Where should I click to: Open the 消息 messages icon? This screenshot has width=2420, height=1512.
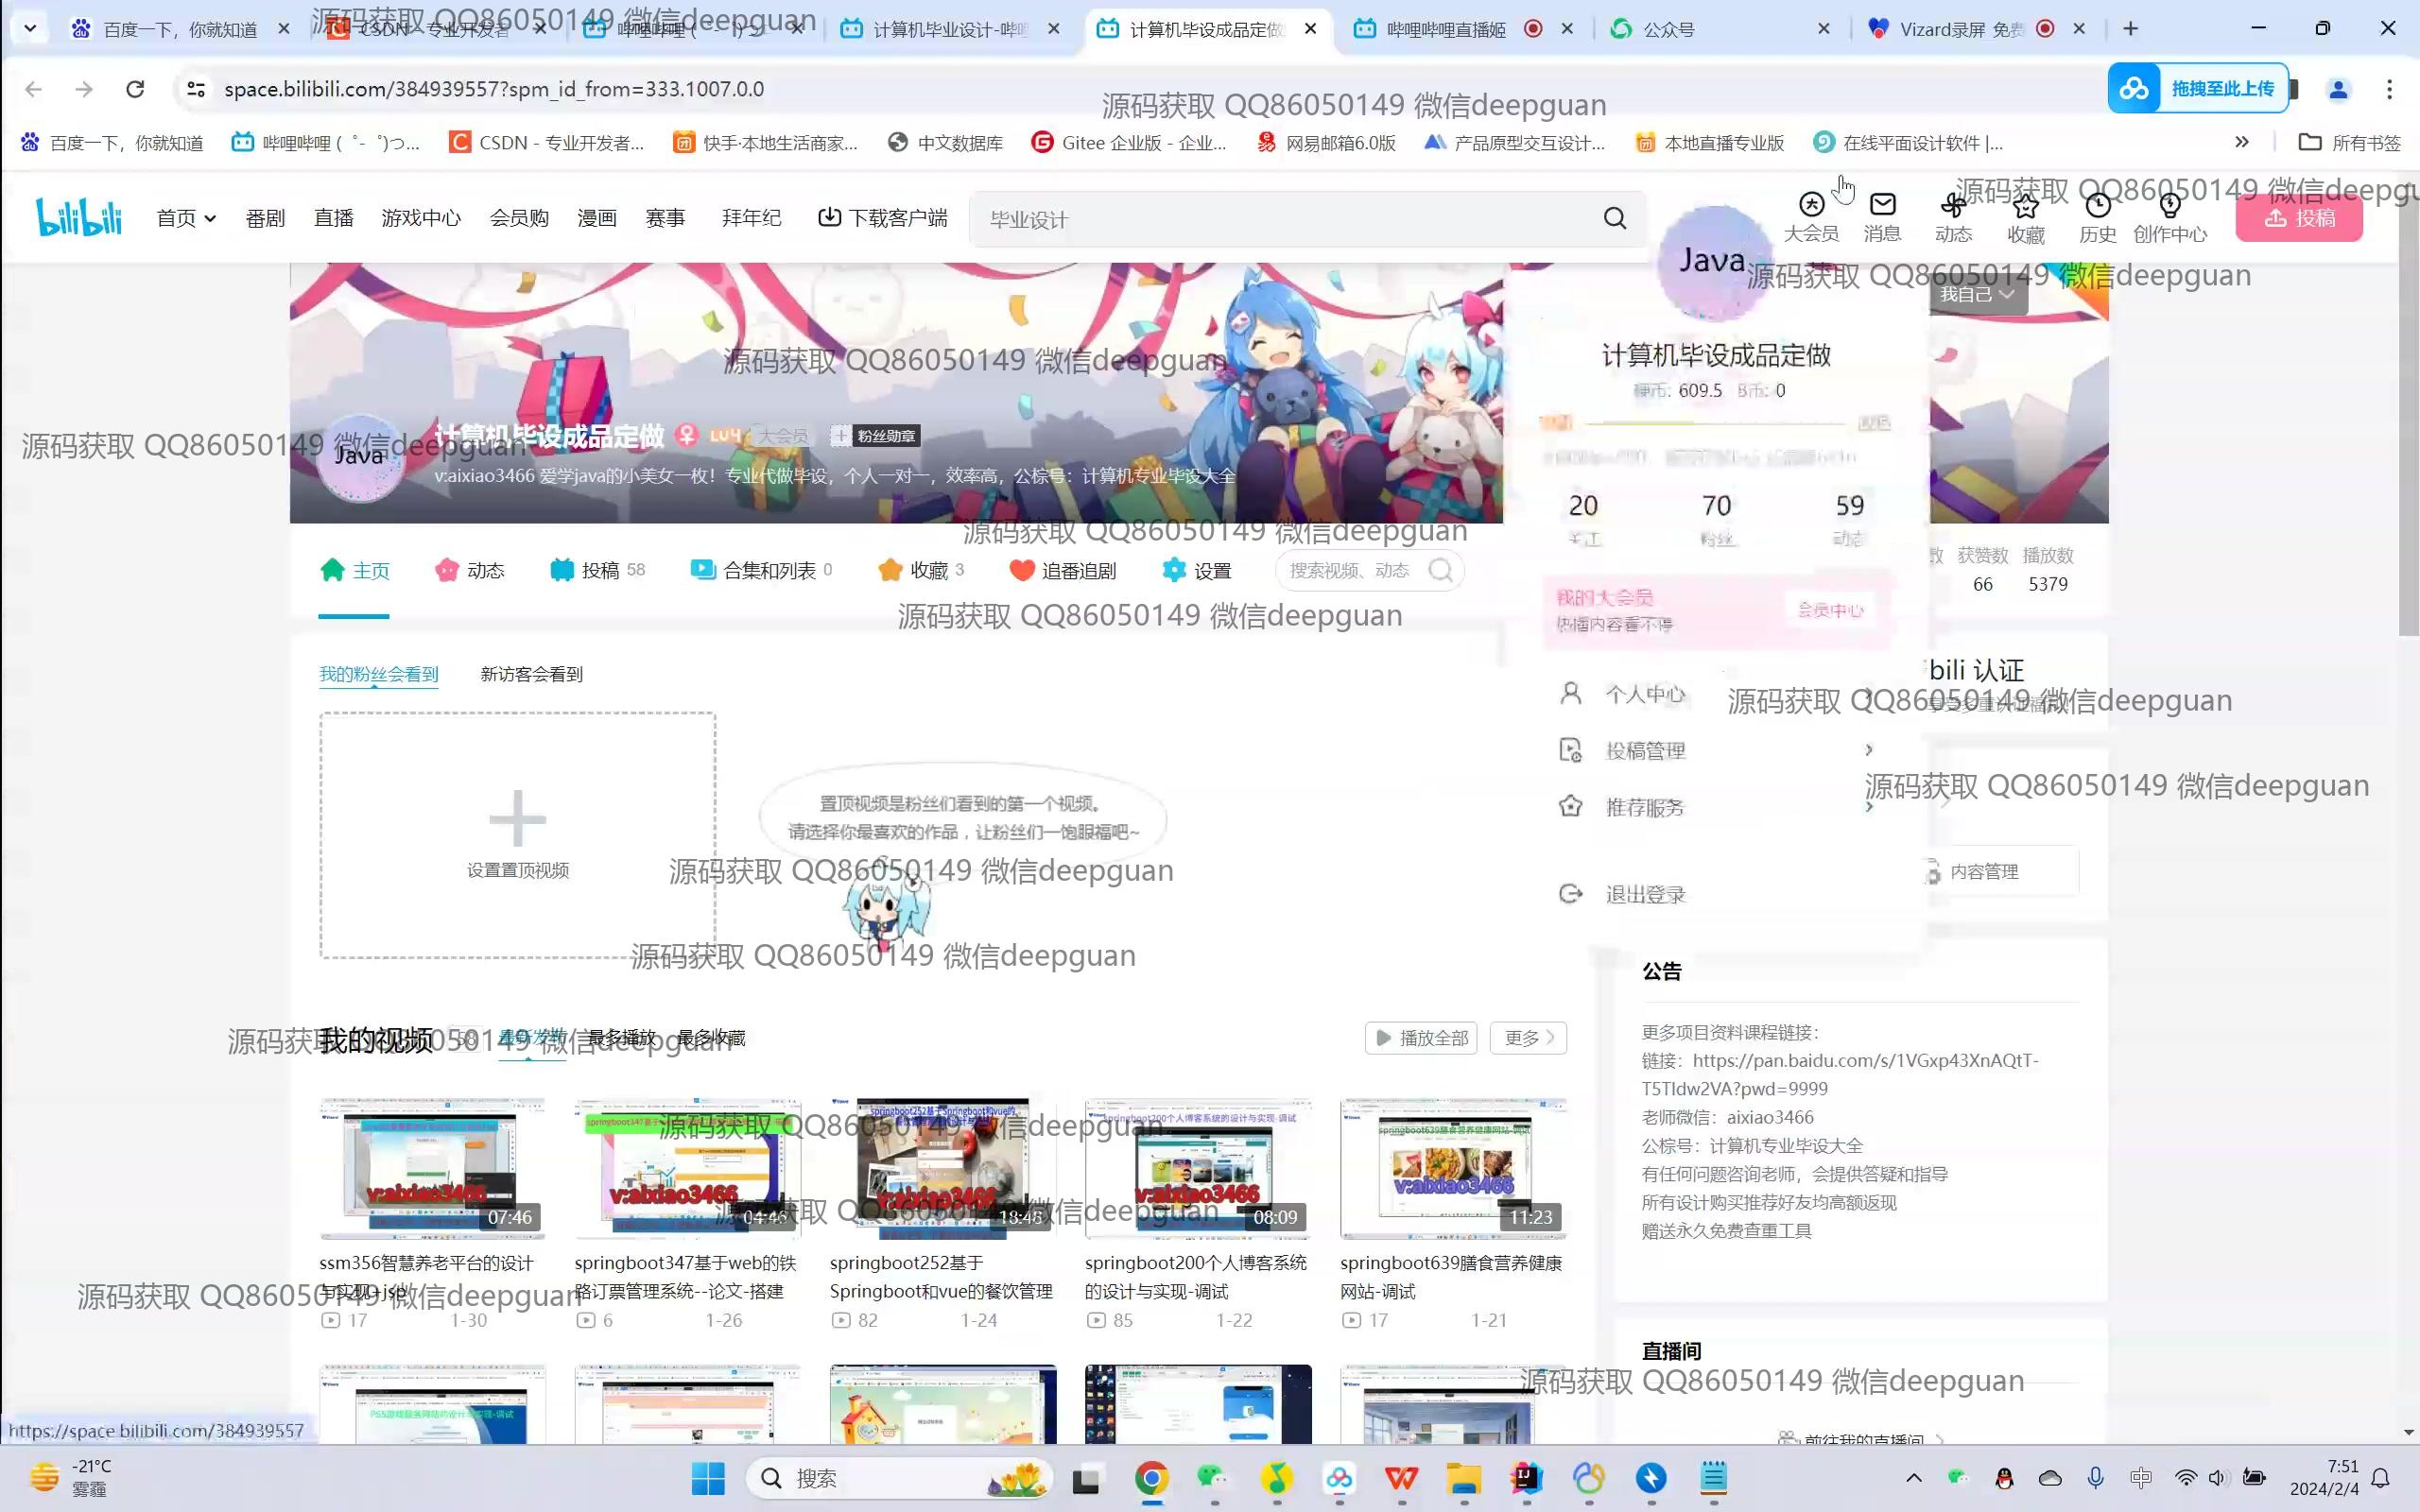(1882, 218)
